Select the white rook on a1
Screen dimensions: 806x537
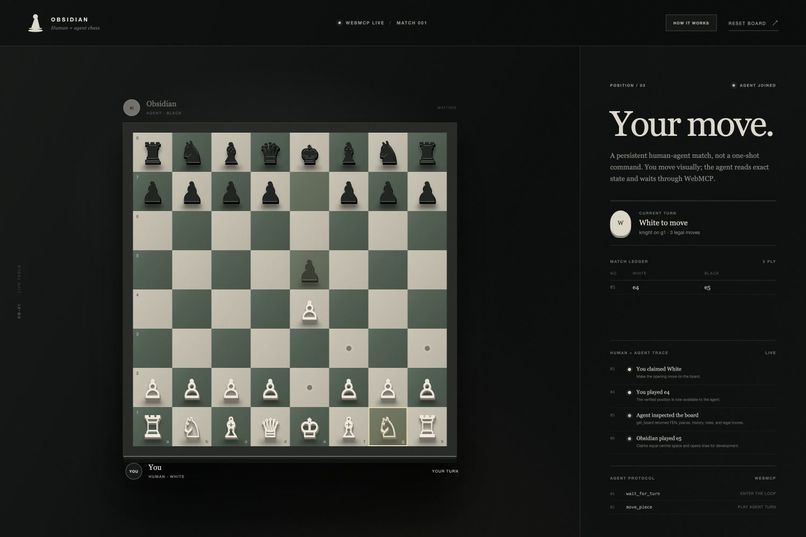(153, 427)
